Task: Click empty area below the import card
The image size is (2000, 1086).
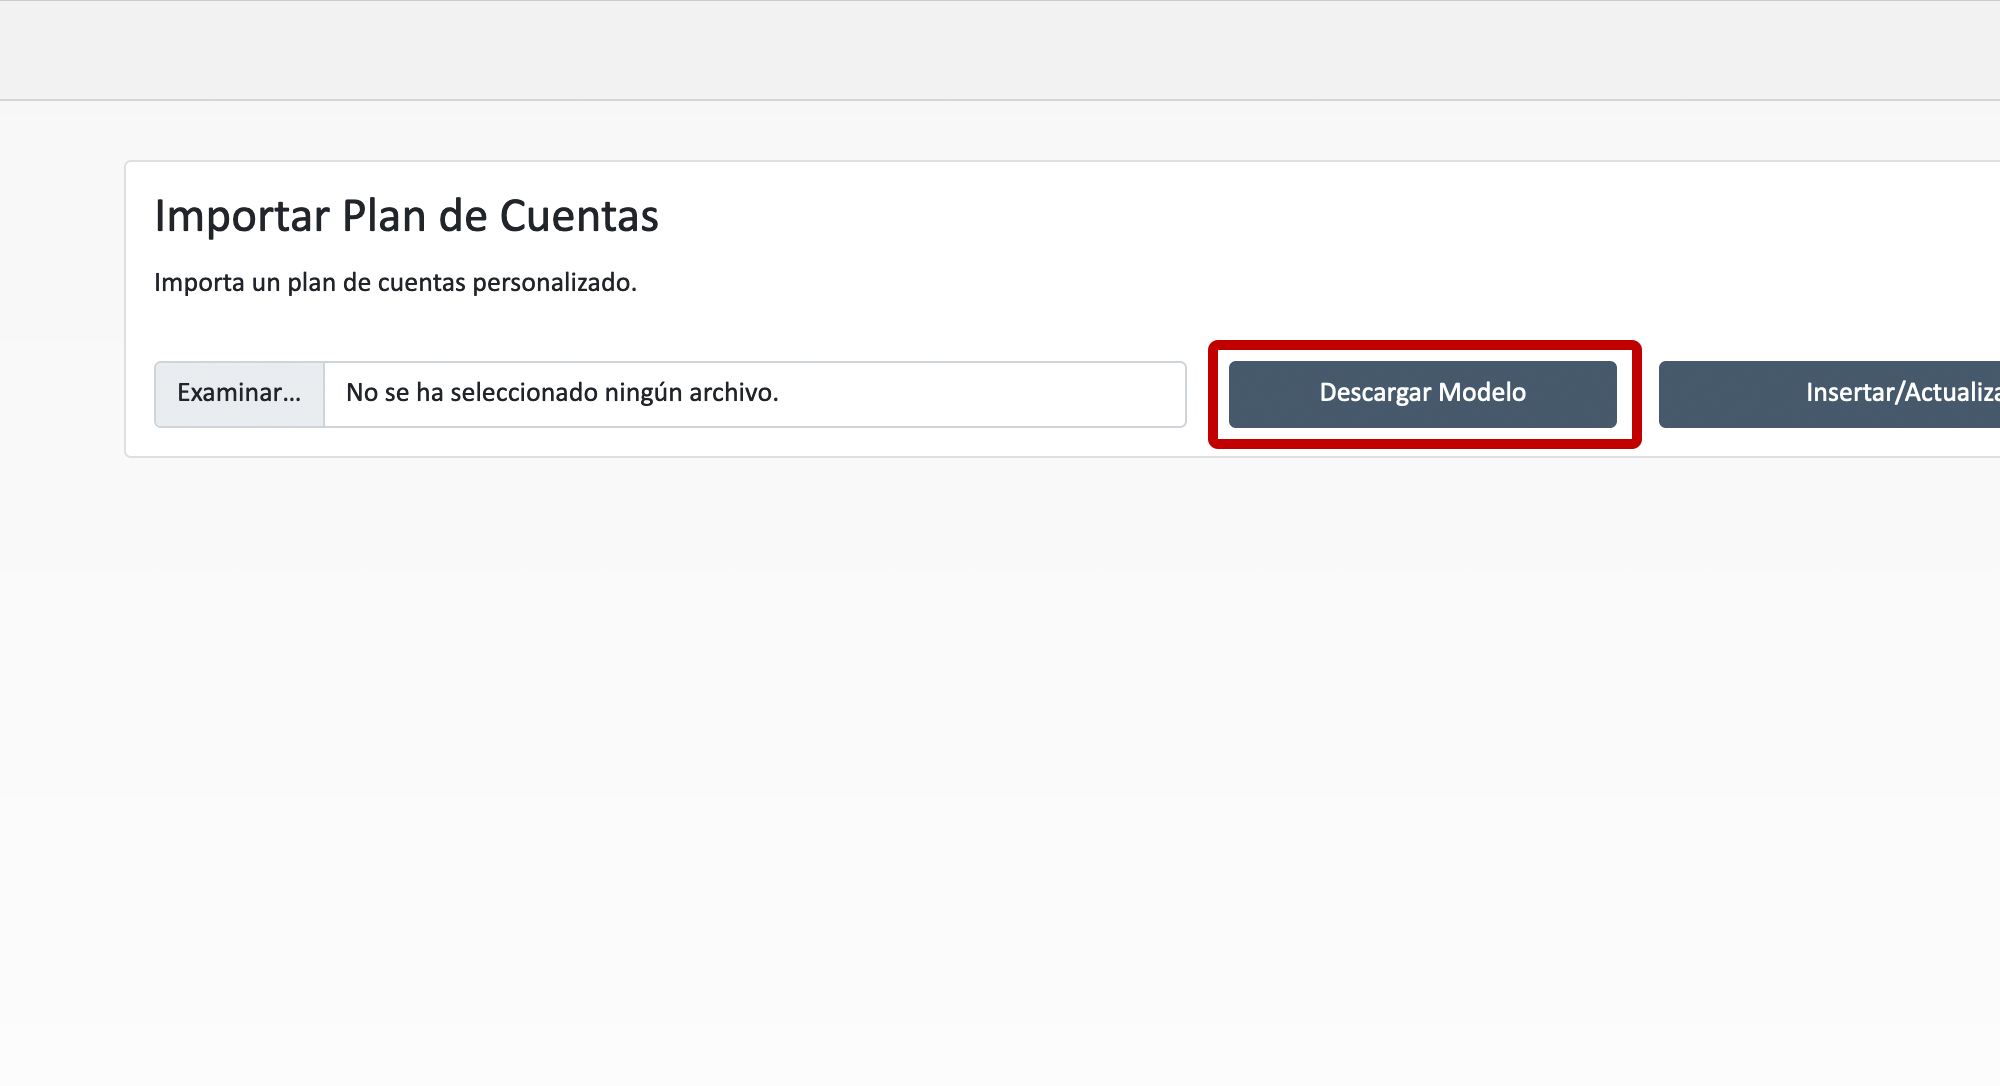Action: tap(1000, 750)
